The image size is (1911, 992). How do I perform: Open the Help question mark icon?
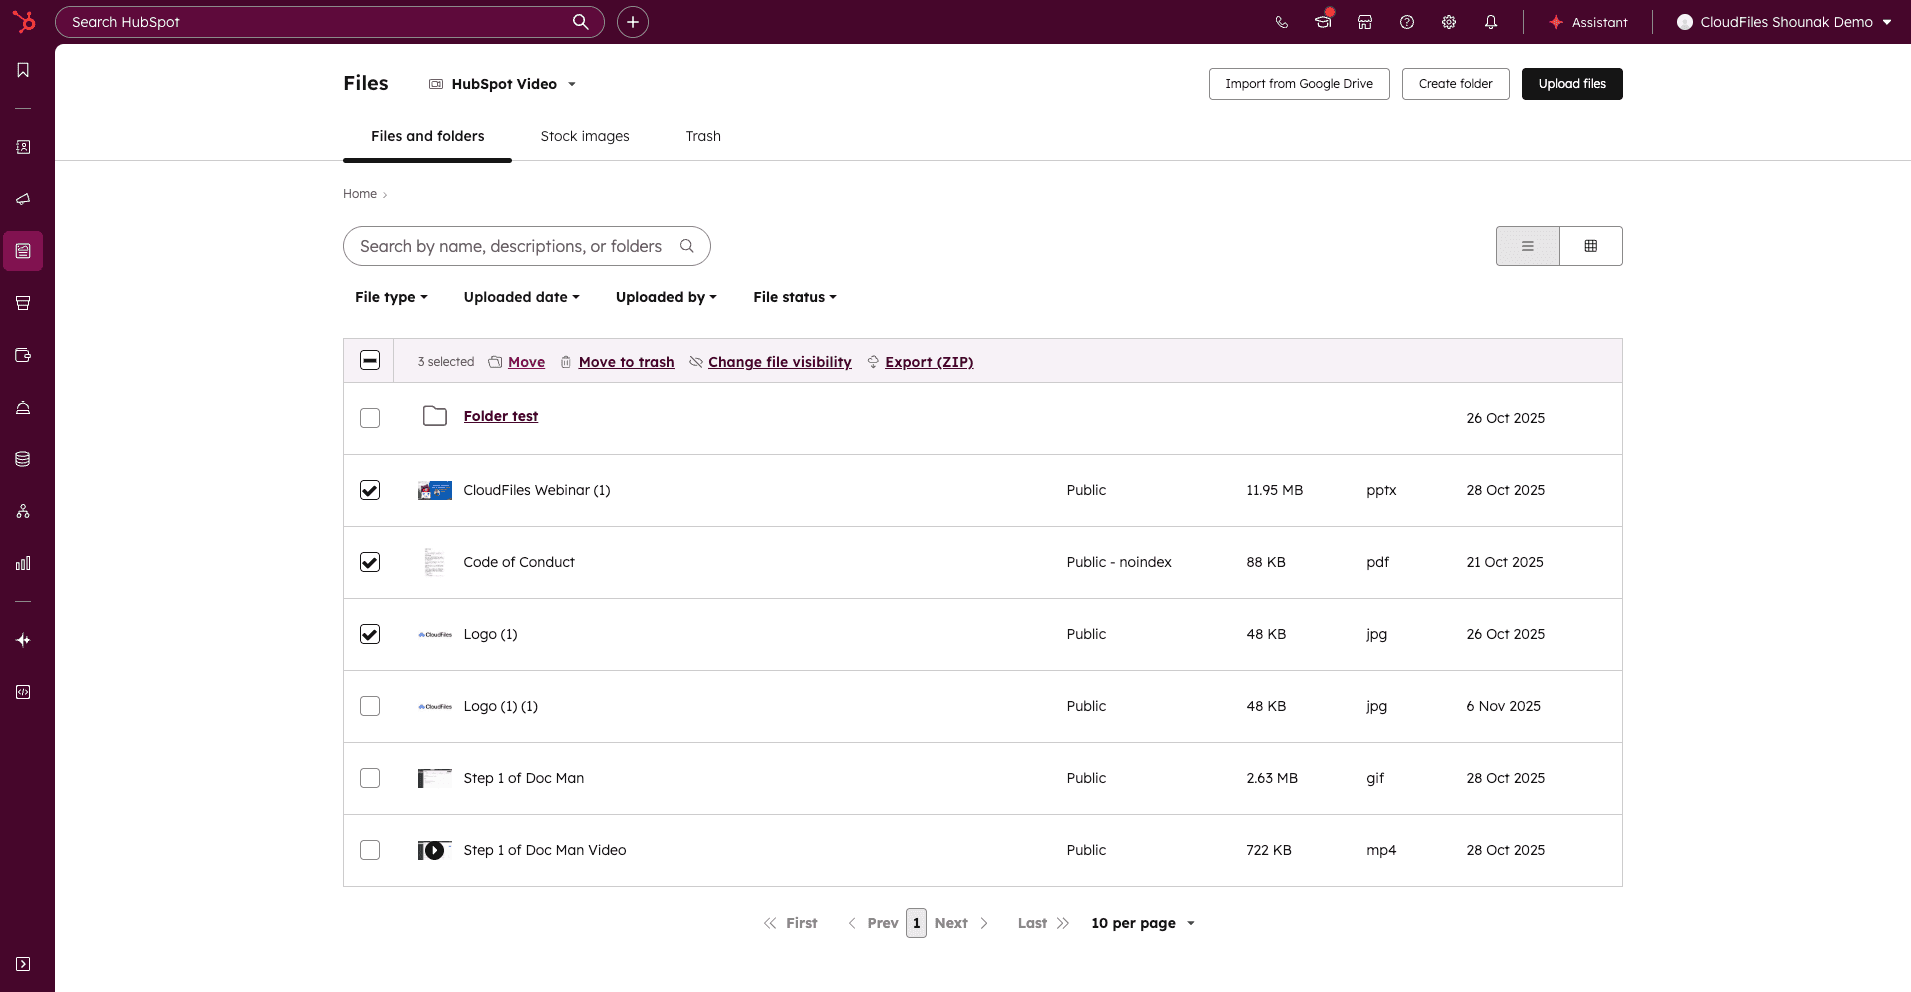1406,21
